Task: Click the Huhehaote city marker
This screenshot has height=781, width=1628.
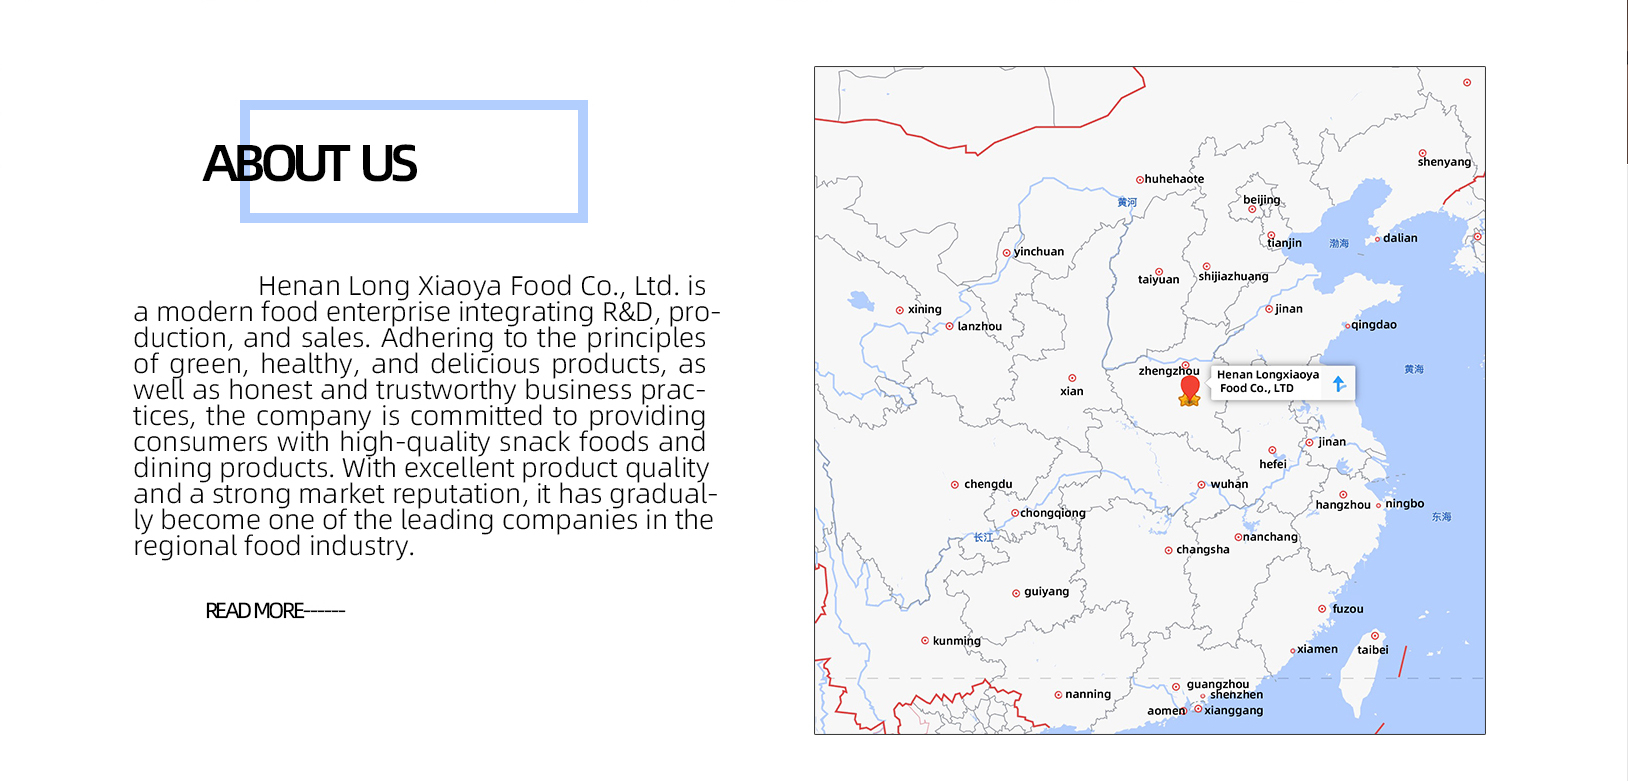Action: [1139, 180]
